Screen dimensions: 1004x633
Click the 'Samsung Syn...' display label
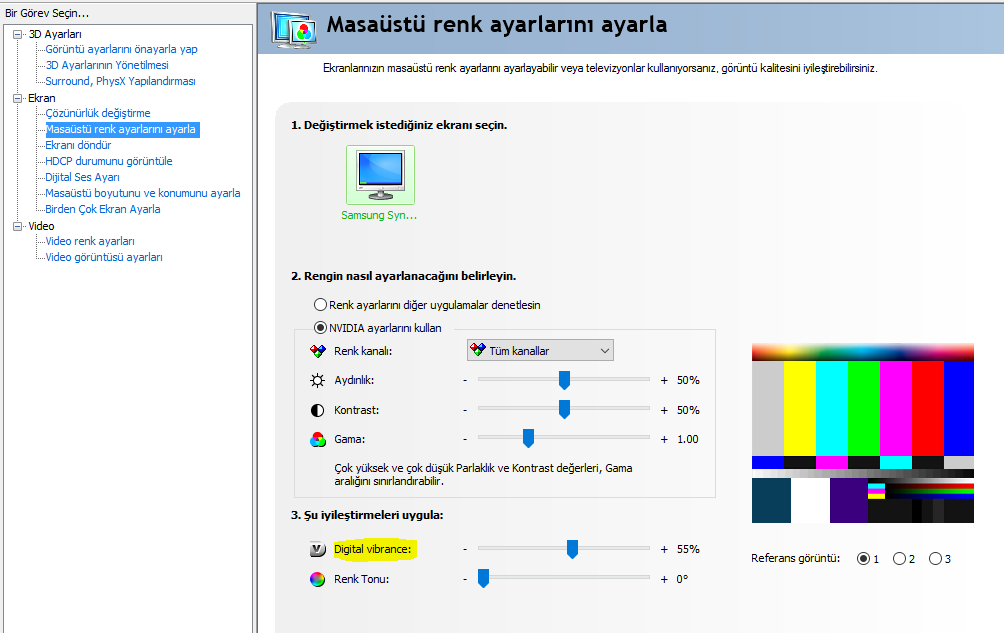pyautogui.click(x=379, y=216)
